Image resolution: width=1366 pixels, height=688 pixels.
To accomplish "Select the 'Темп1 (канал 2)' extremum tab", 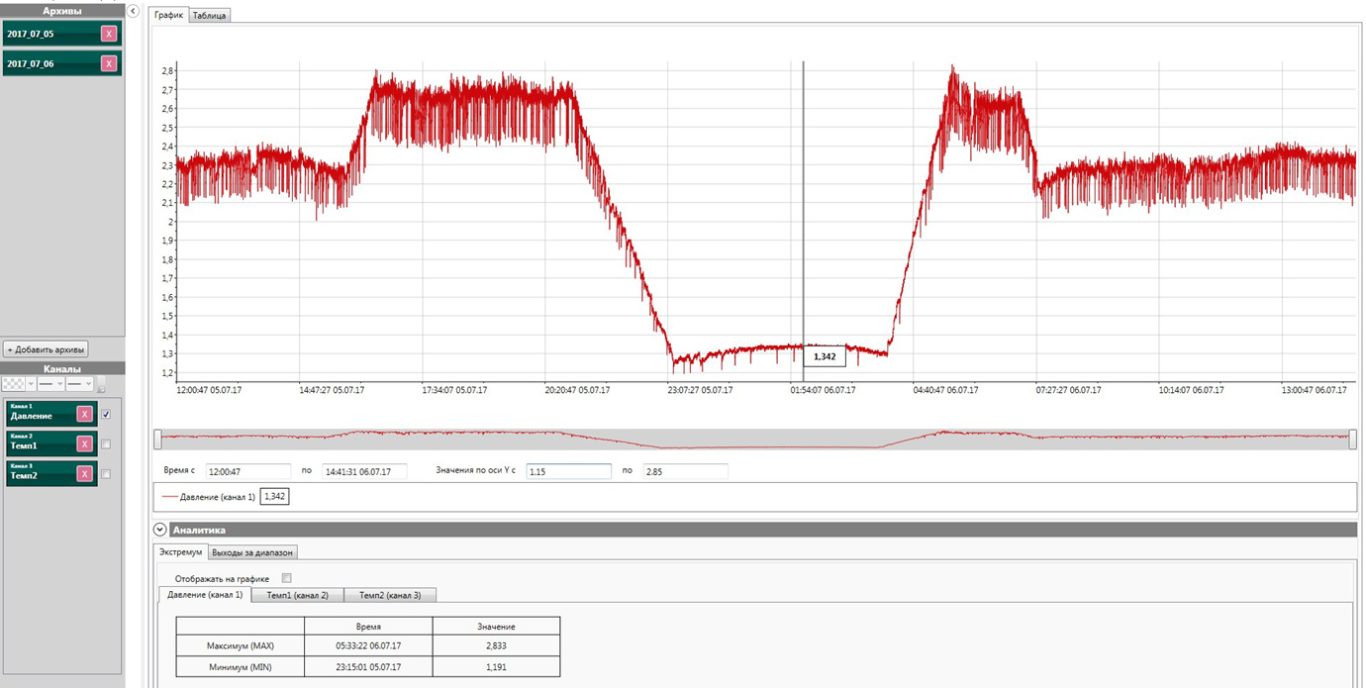I will click(x=297, y=595).
